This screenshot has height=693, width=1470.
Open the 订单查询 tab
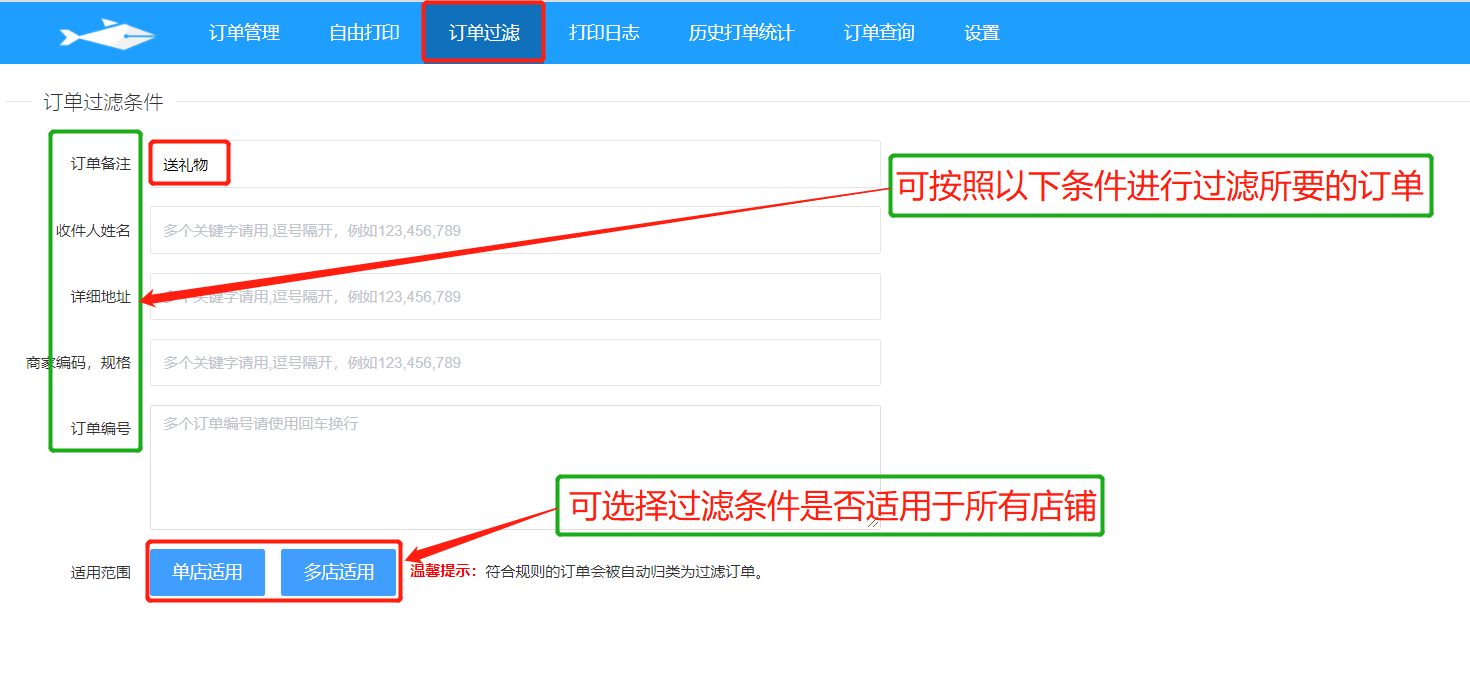click(x=879, y=33)
